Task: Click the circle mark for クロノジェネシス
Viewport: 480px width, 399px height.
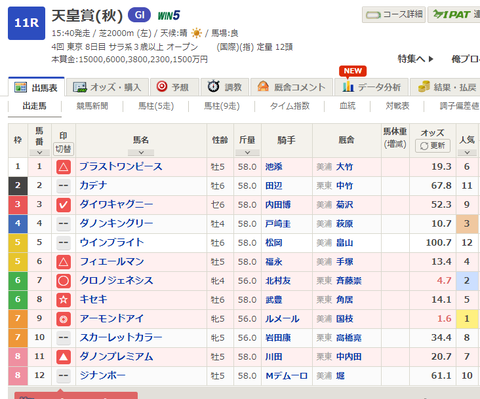Action: [x=63, y=281]
